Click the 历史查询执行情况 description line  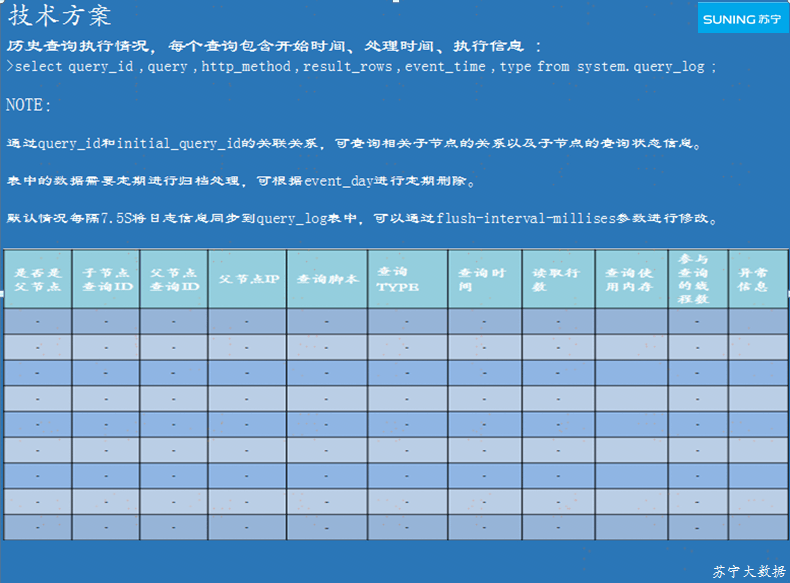pyautogui.click(x=274, y=46)
